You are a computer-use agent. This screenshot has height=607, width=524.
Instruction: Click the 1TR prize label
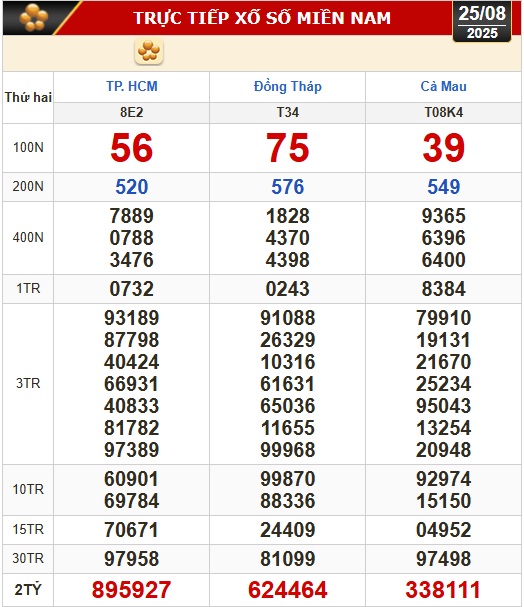click(28, 289)
